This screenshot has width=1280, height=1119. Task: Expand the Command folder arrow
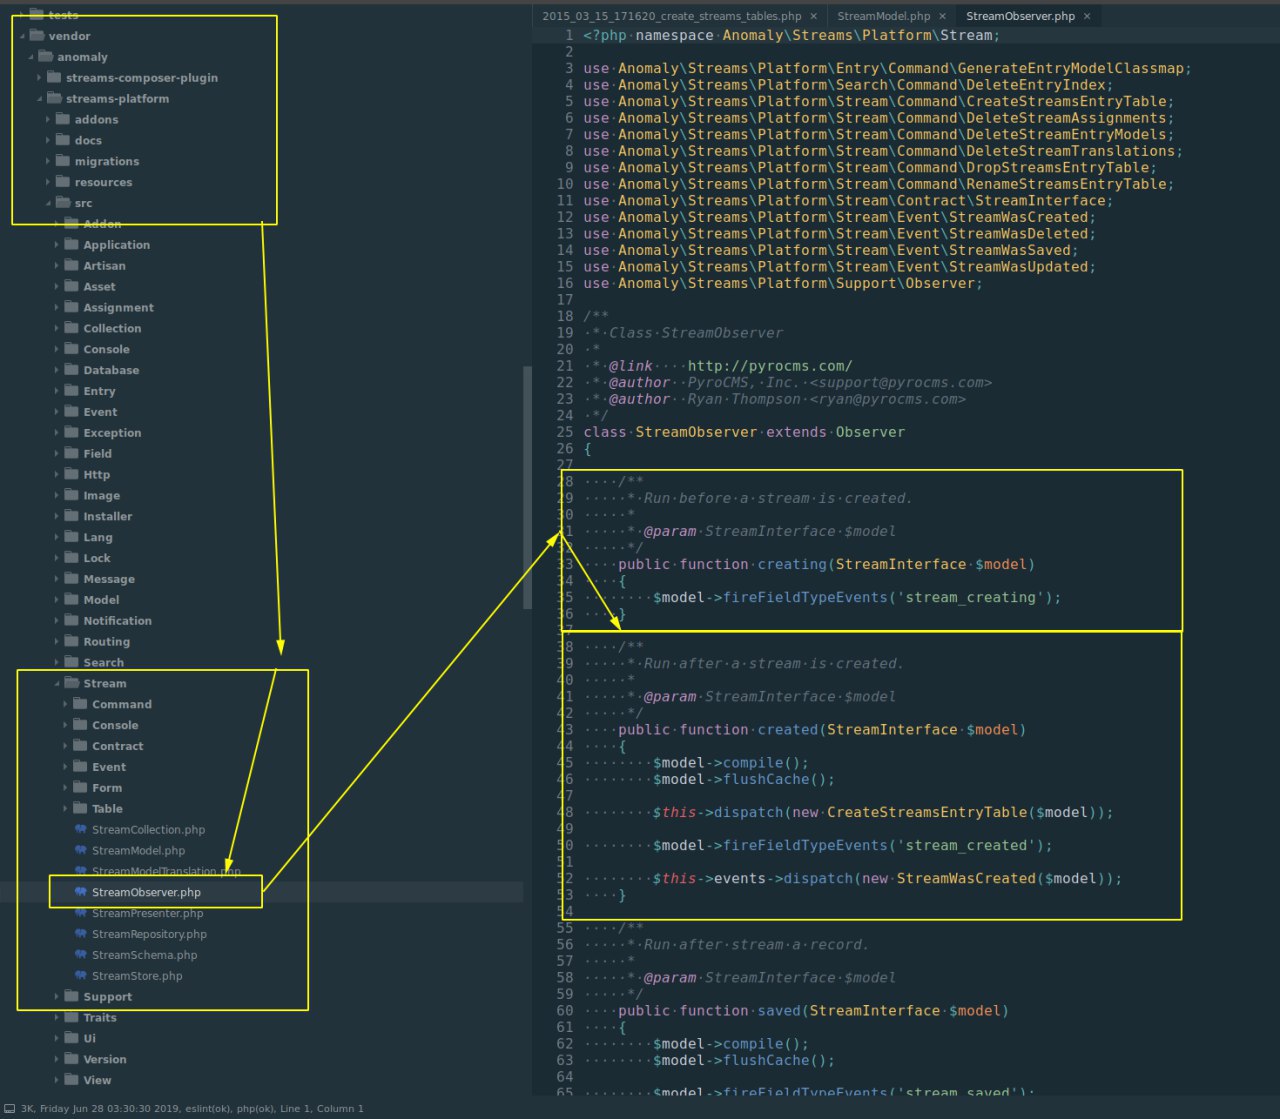click(66, 705)
